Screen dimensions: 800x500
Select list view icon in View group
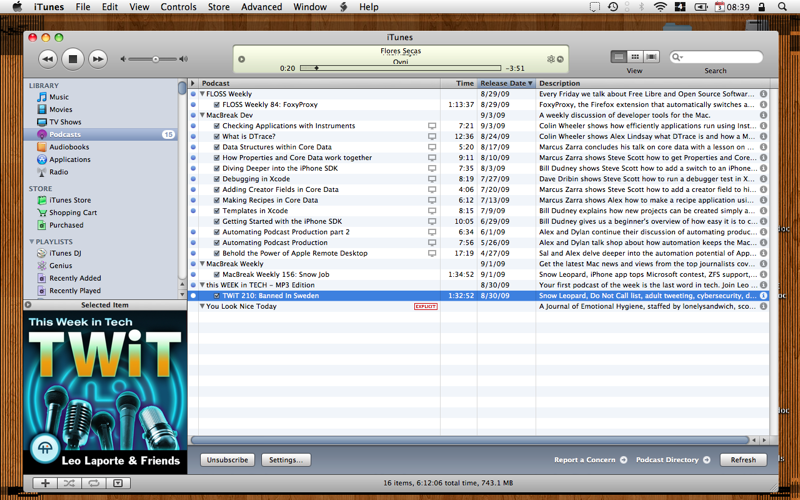coord(618,57)
